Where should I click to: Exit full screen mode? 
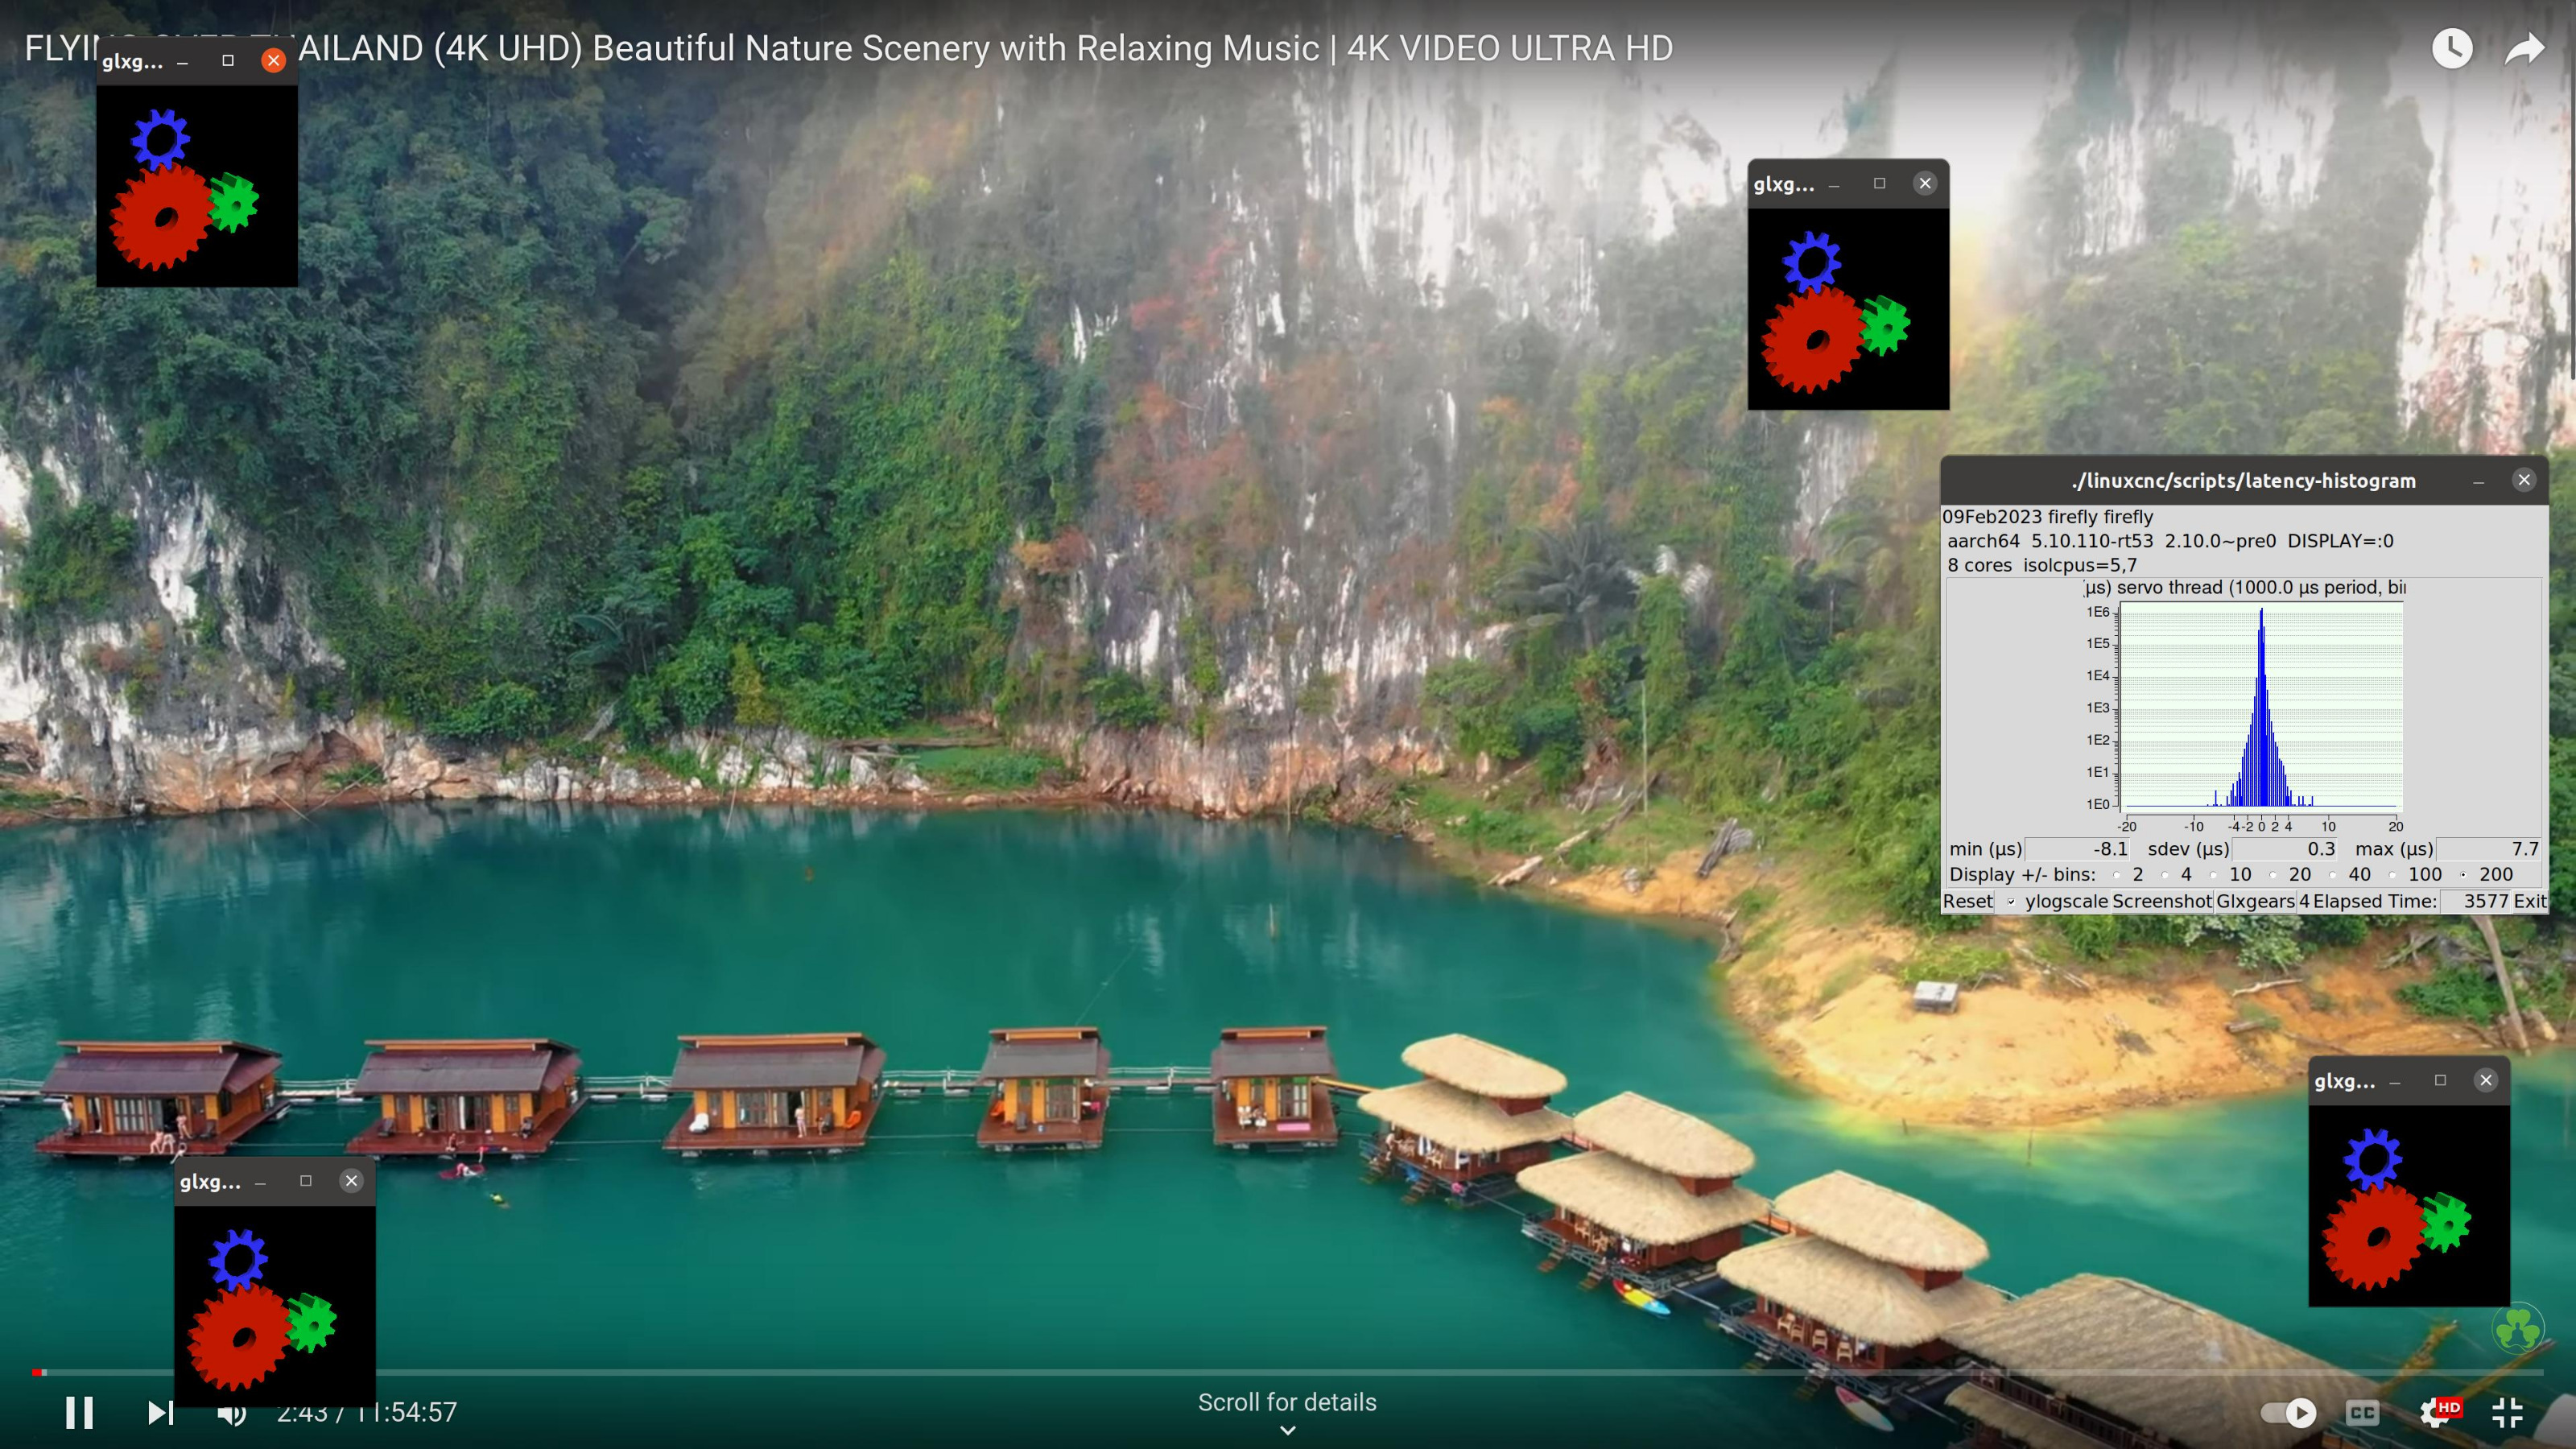(x=2507, y=1412)
